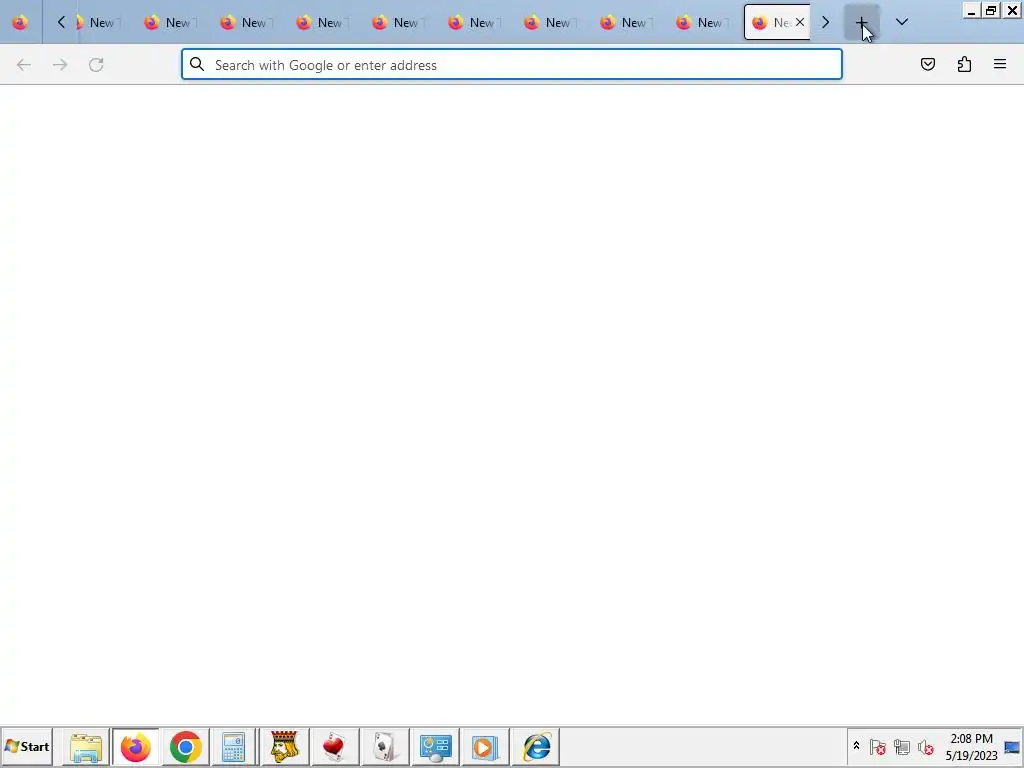Show hidden system tray icons
Image resolution: width=1024 pixels, height=768 pixels.
pyautogui.click(x=856, y=746)
